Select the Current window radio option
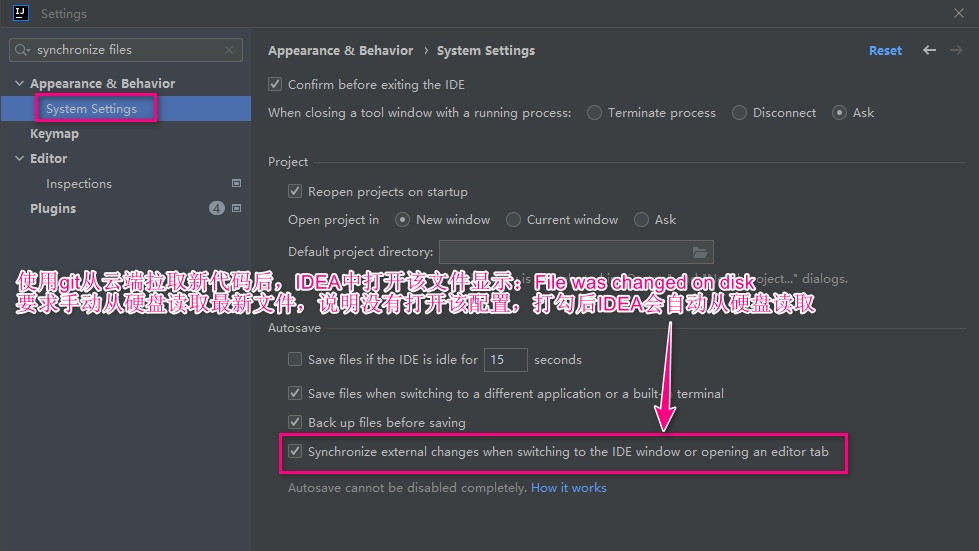Viewport: 979px width, 551px height. coord(513,220)
